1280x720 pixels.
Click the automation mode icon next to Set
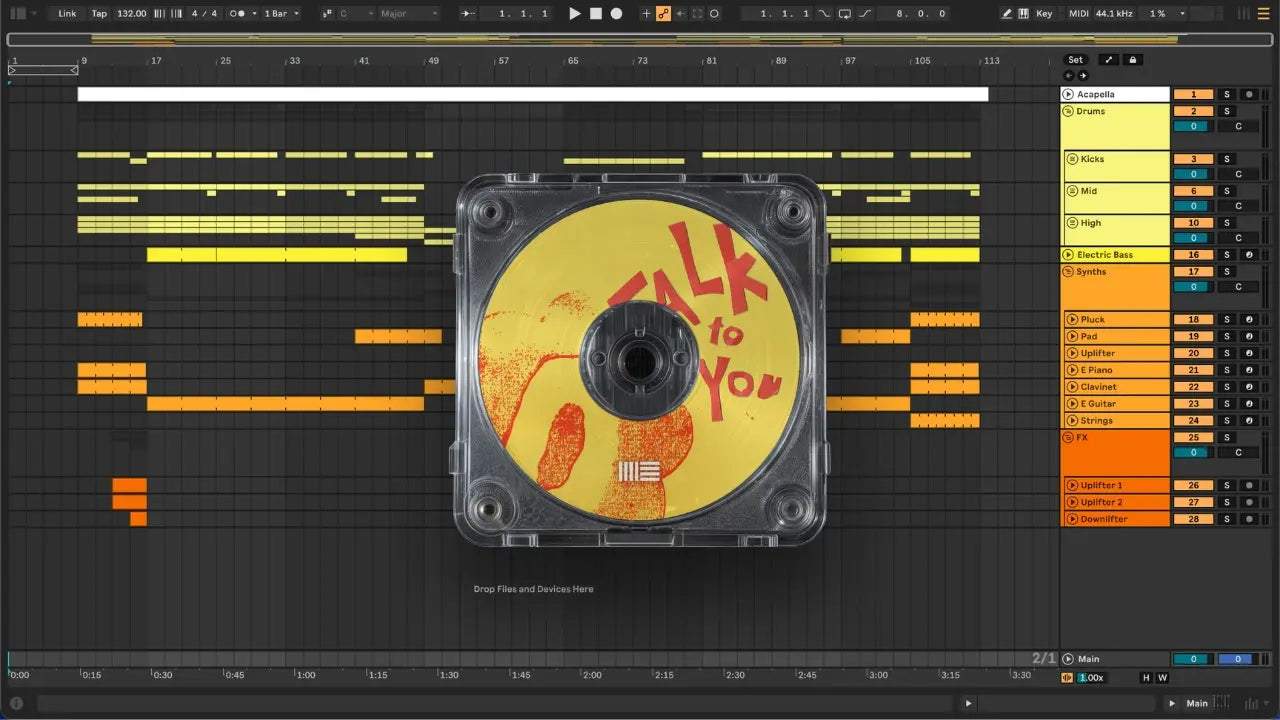(1109, 60)
